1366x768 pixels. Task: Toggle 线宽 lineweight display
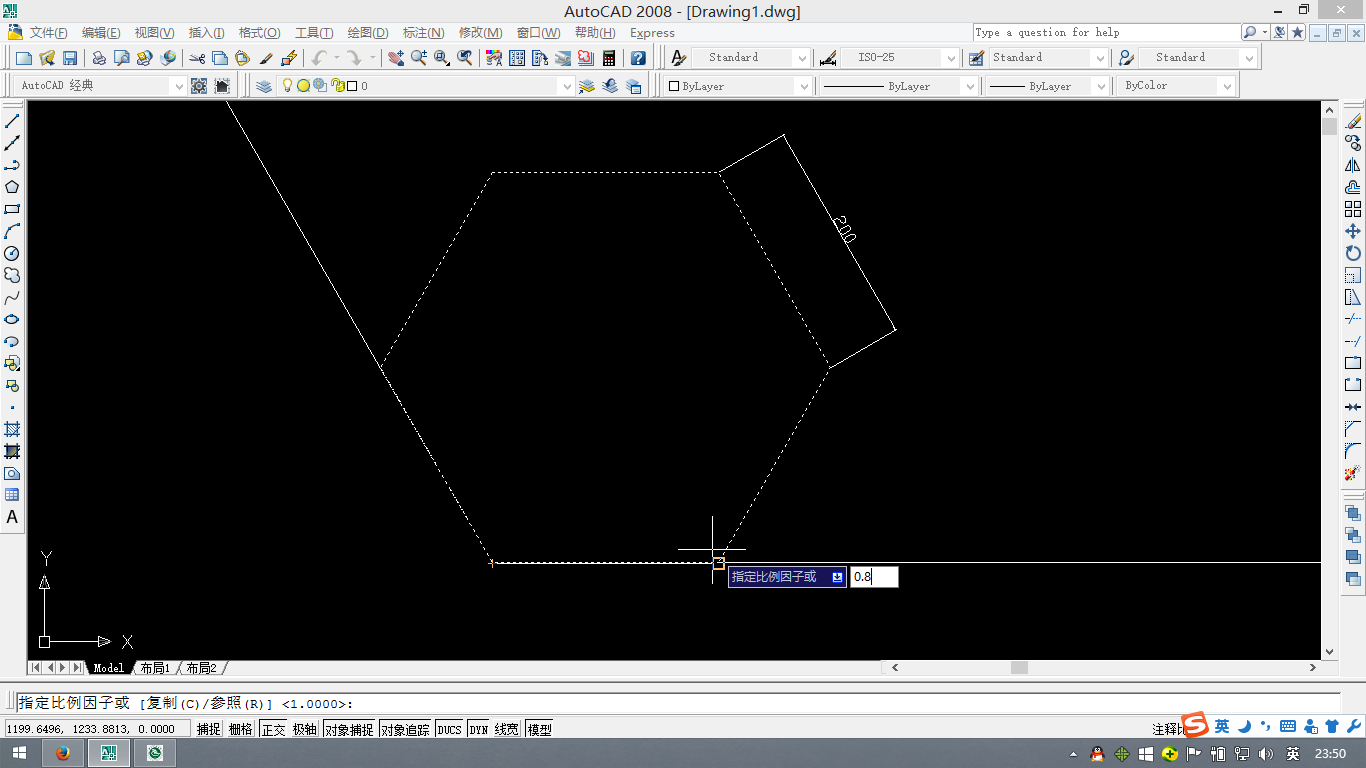(x=507, y=729)
